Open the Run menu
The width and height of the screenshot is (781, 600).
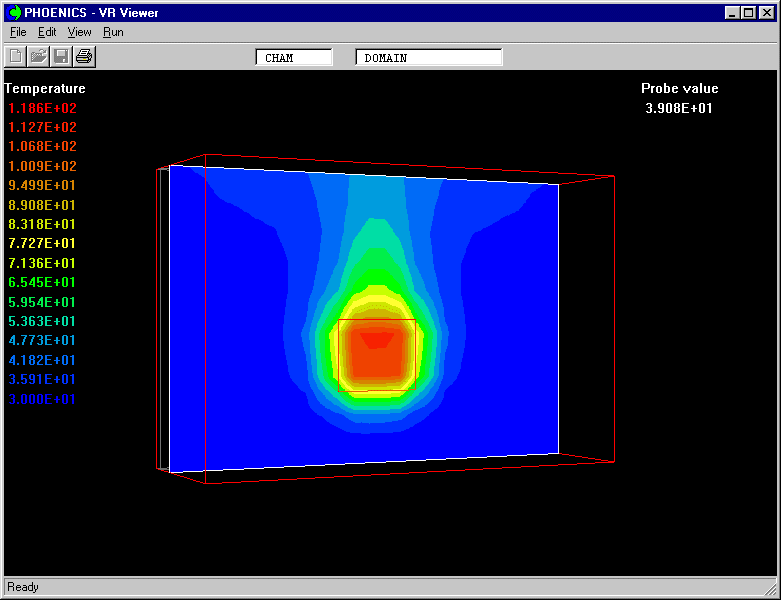[113, 32]
